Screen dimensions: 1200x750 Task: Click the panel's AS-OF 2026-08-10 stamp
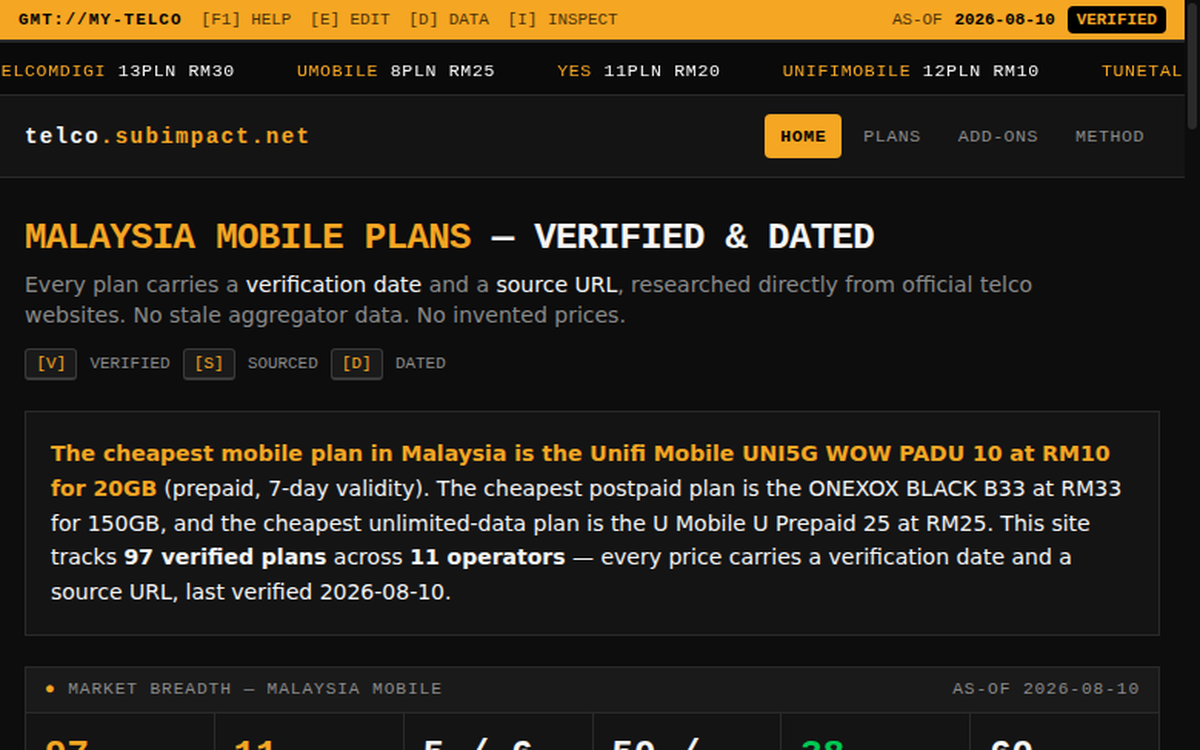(1046, 689)
